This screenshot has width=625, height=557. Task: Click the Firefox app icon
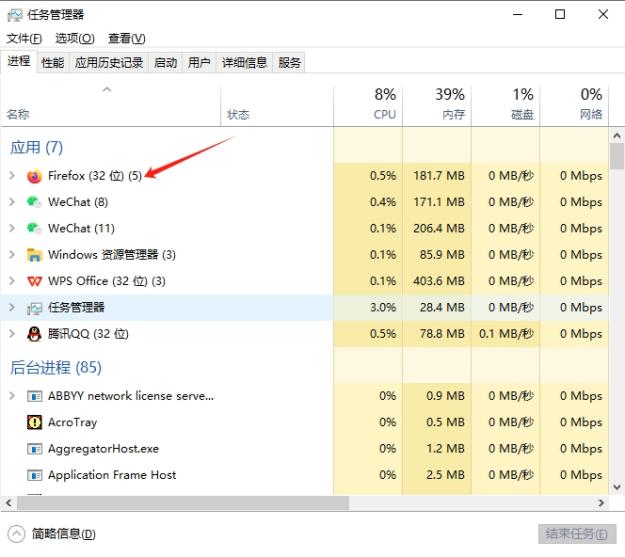[34, 176]
